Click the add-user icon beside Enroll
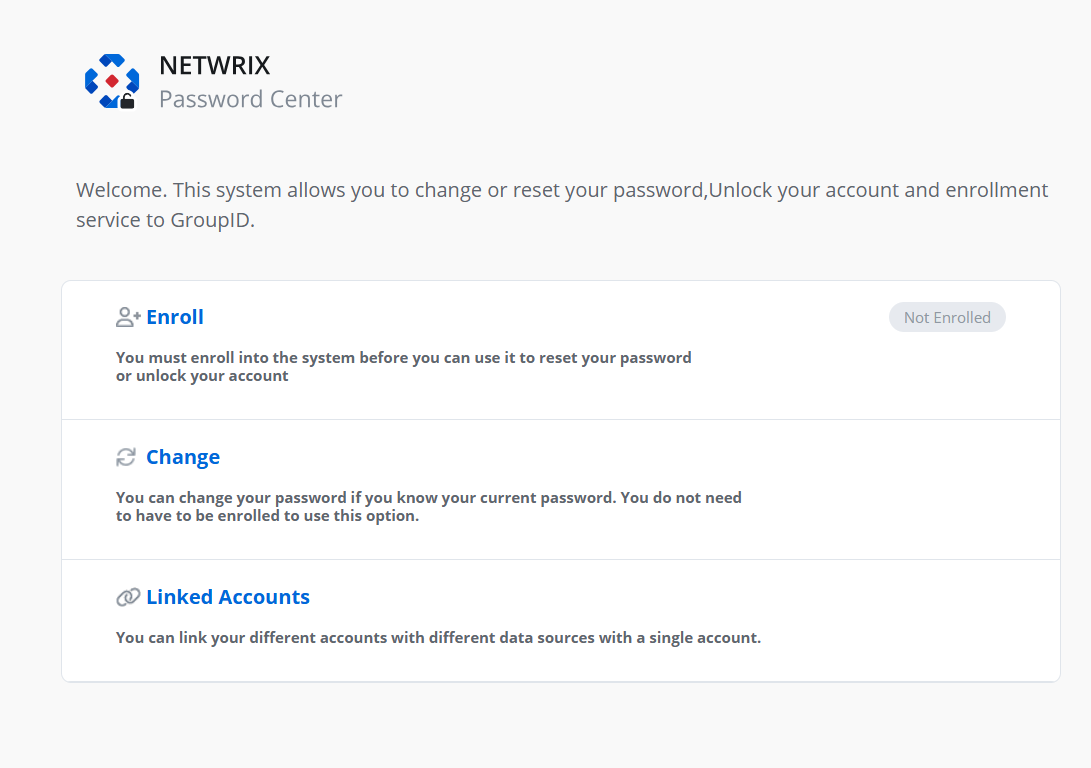Image resolution: width=1091 pixels, height=768 pixels. click(128, 318)
